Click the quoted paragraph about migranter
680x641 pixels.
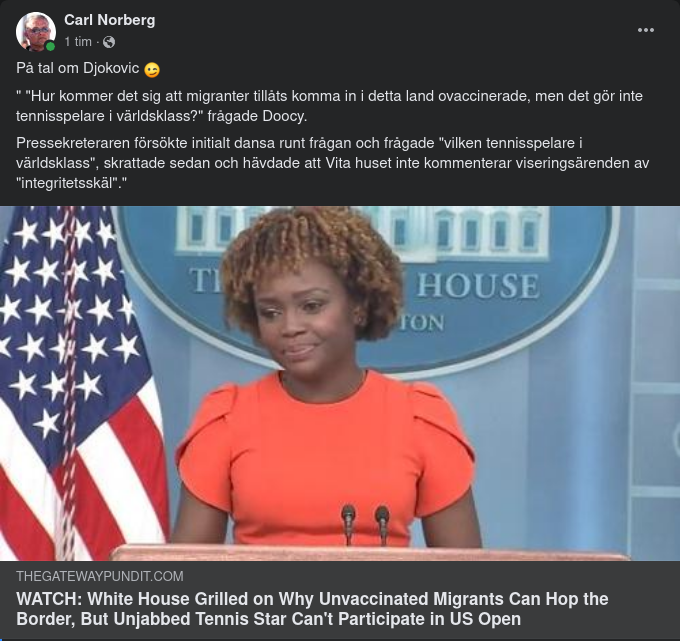330,106
